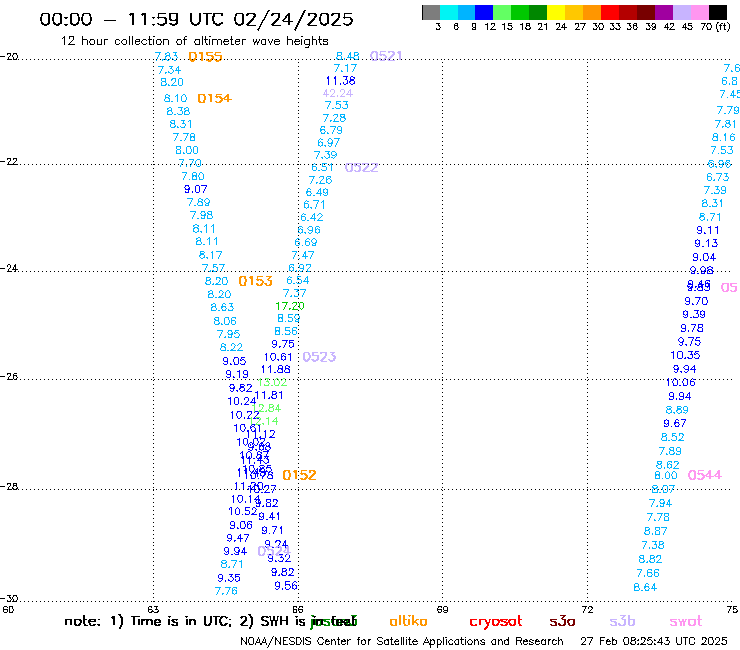
Task: Click the wave height value 9.47
Action: [x=238, y=538]
